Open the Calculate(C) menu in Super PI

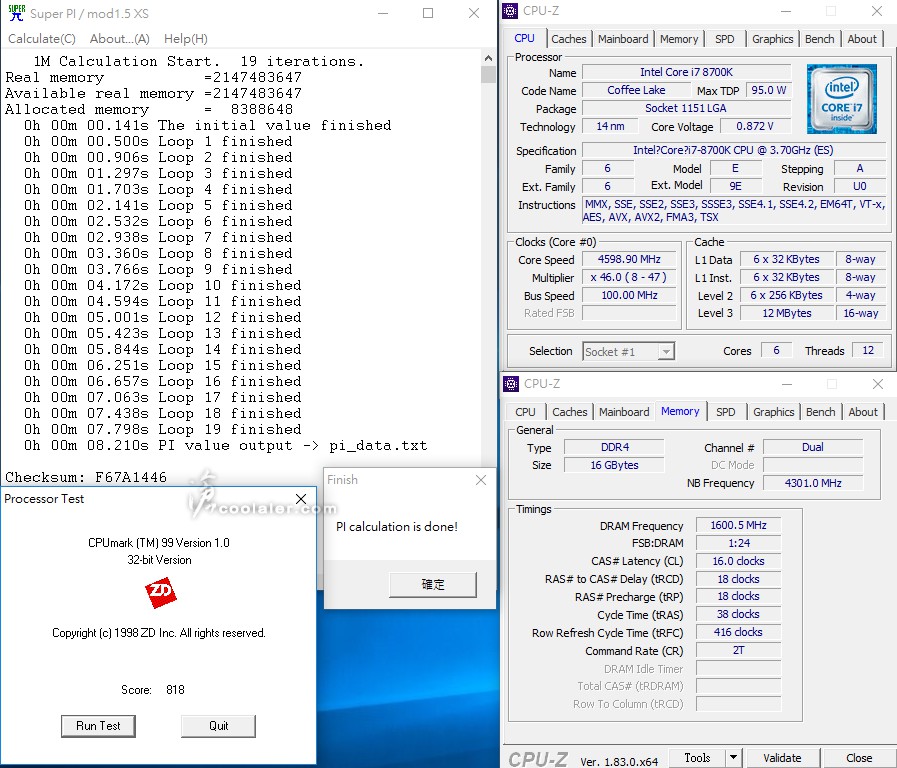coord(42,39)
